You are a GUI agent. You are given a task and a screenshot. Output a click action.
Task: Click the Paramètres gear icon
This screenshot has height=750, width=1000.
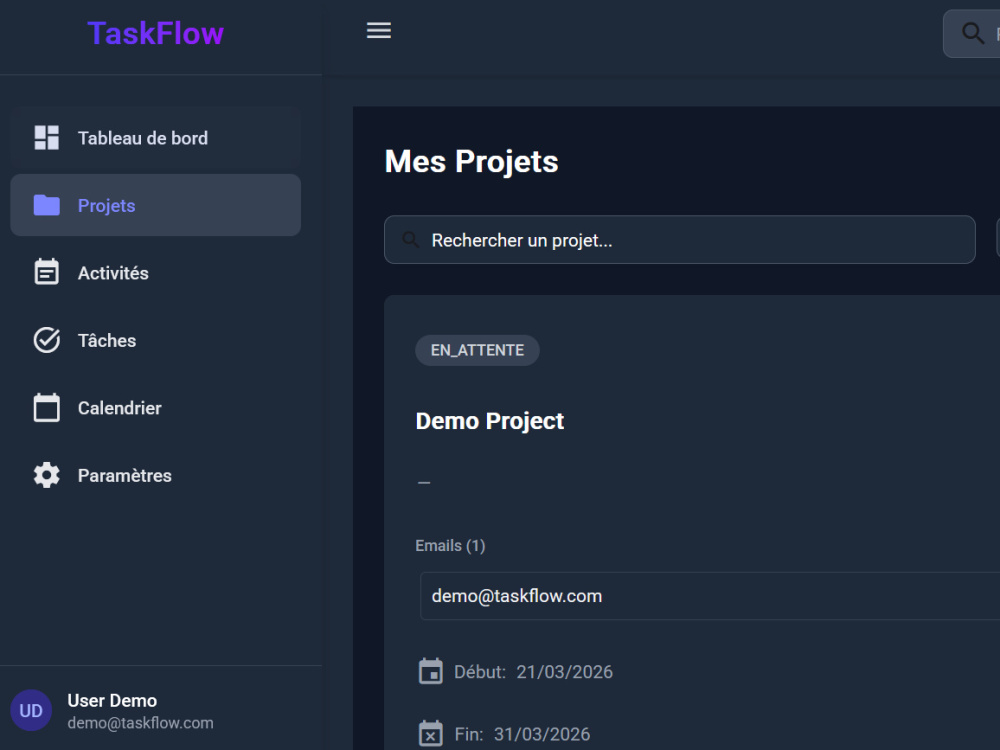(47, 475)
